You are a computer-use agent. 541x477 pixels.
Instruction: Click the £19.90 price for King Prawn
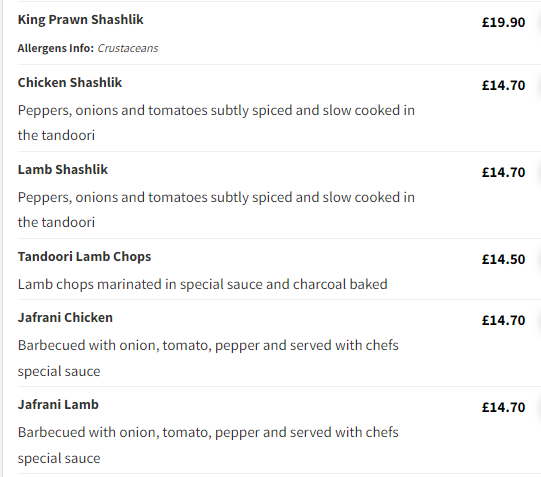coord(503,22)
